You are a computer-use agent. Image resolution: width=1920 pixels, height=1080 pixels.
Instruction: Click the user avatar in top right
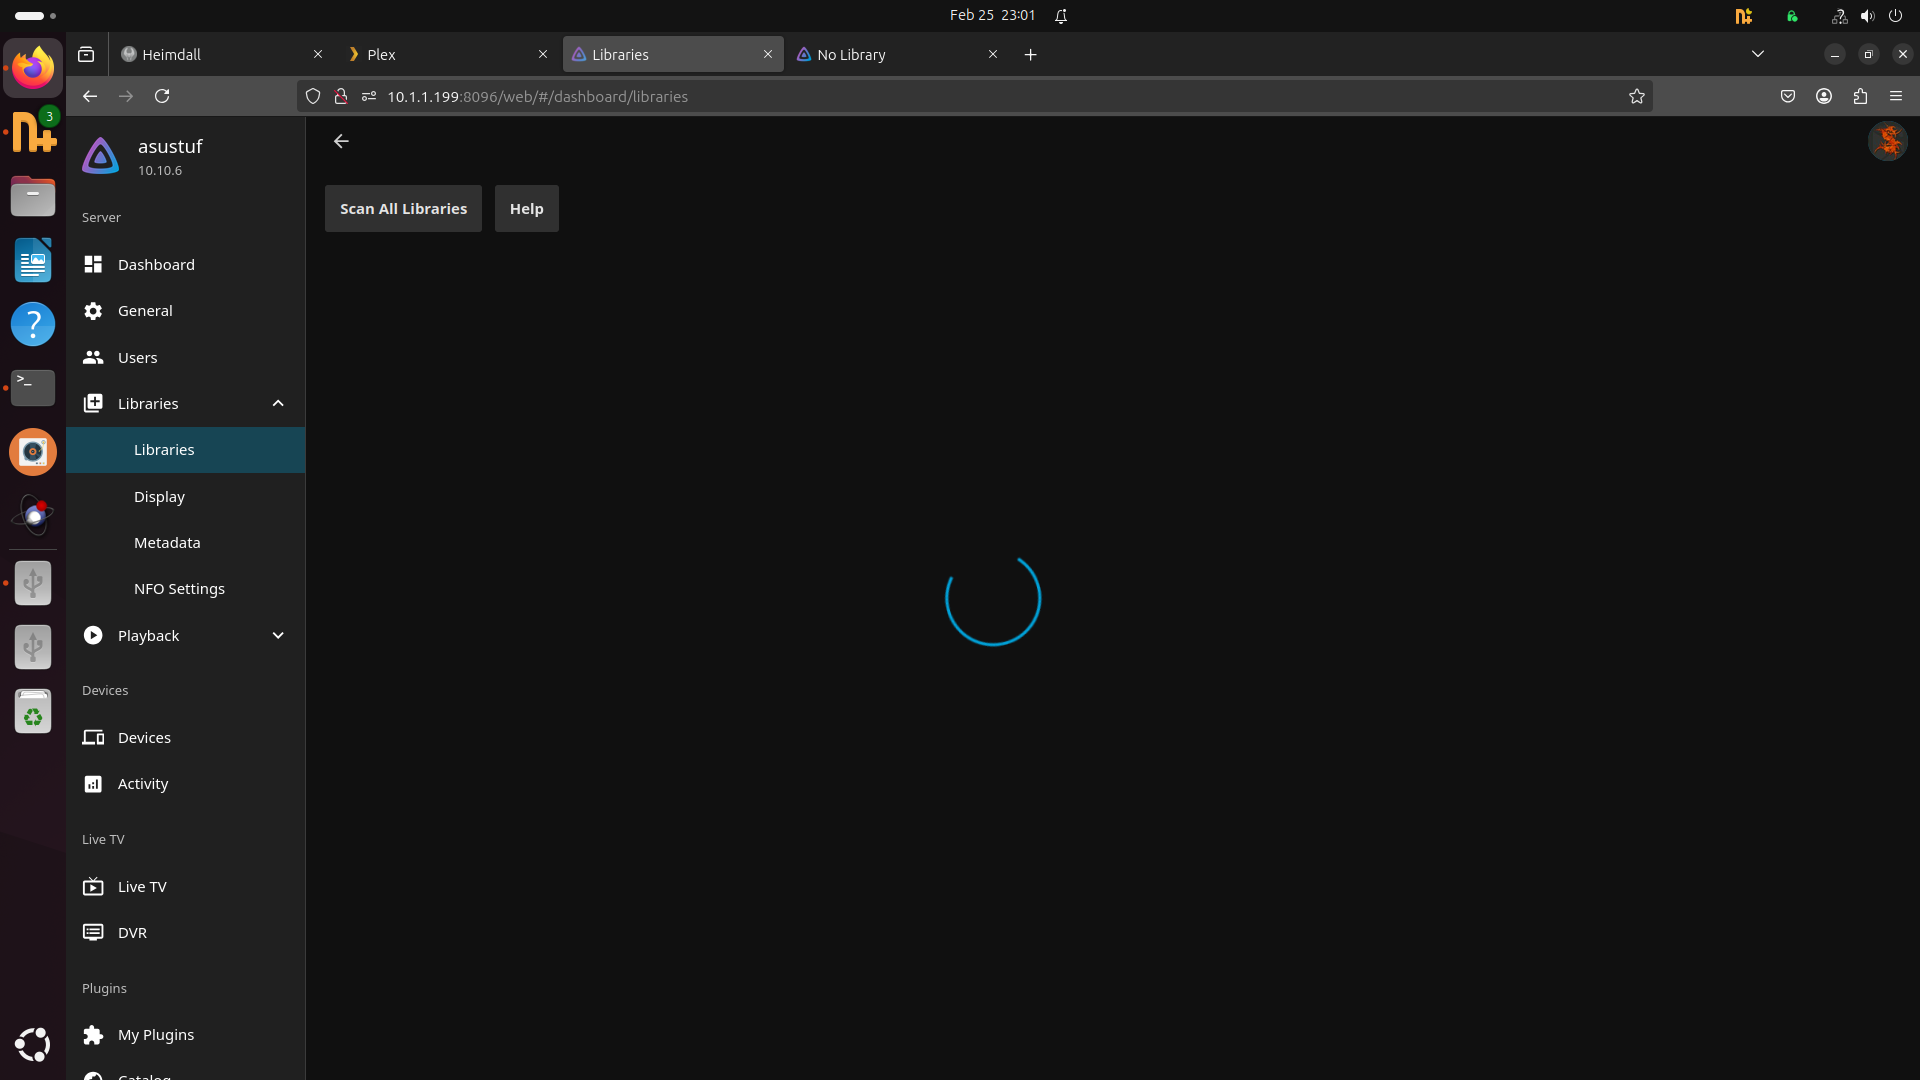coord(1887,141)
